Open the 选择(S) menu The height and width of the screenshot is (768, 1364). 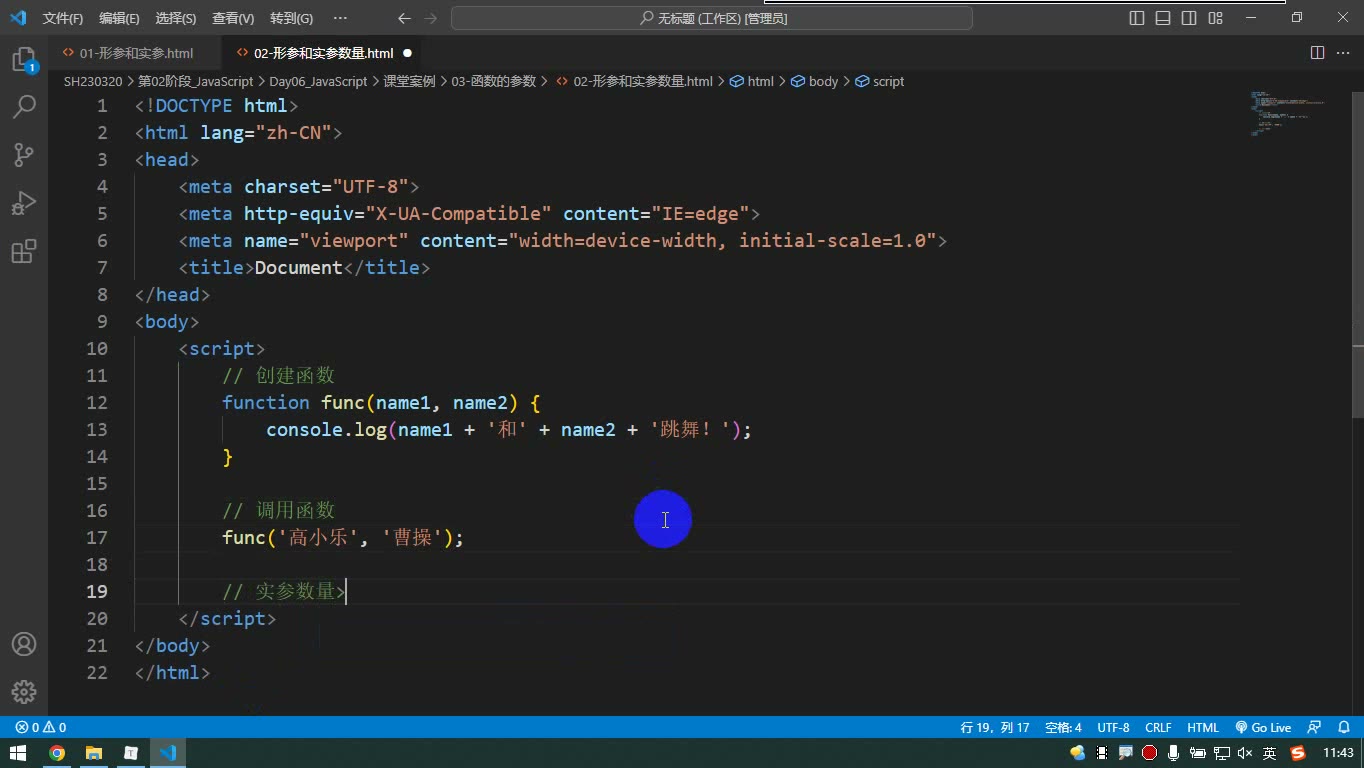point(176,18)
